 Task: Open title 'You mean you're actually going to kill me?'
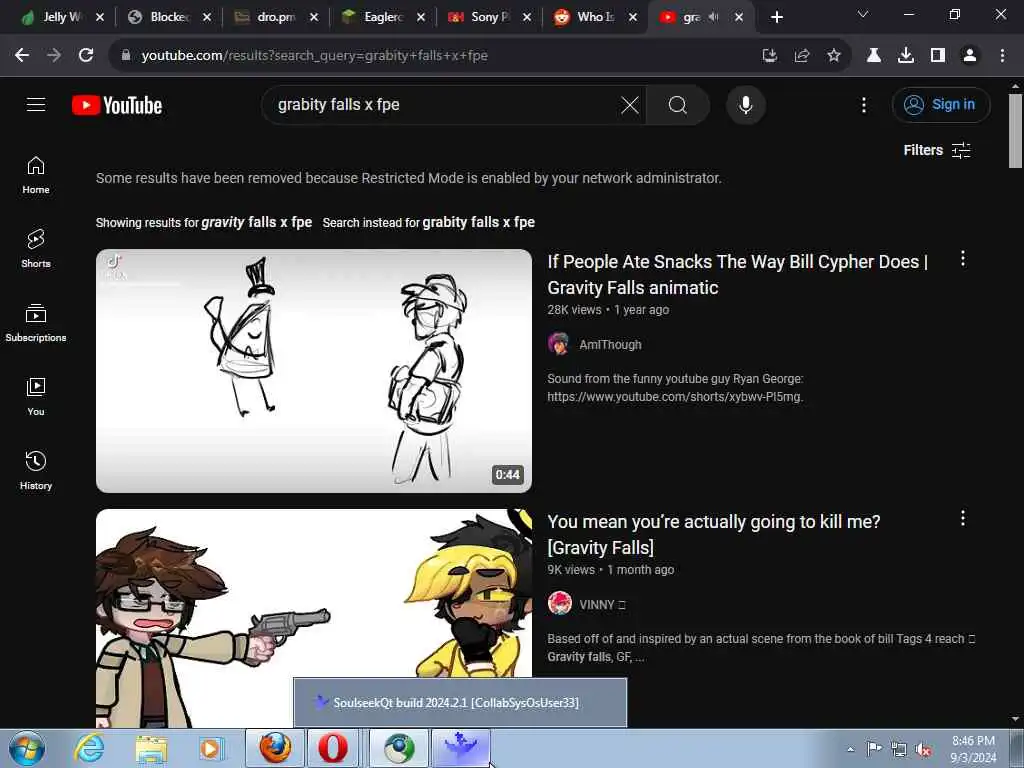coord(714,534)
